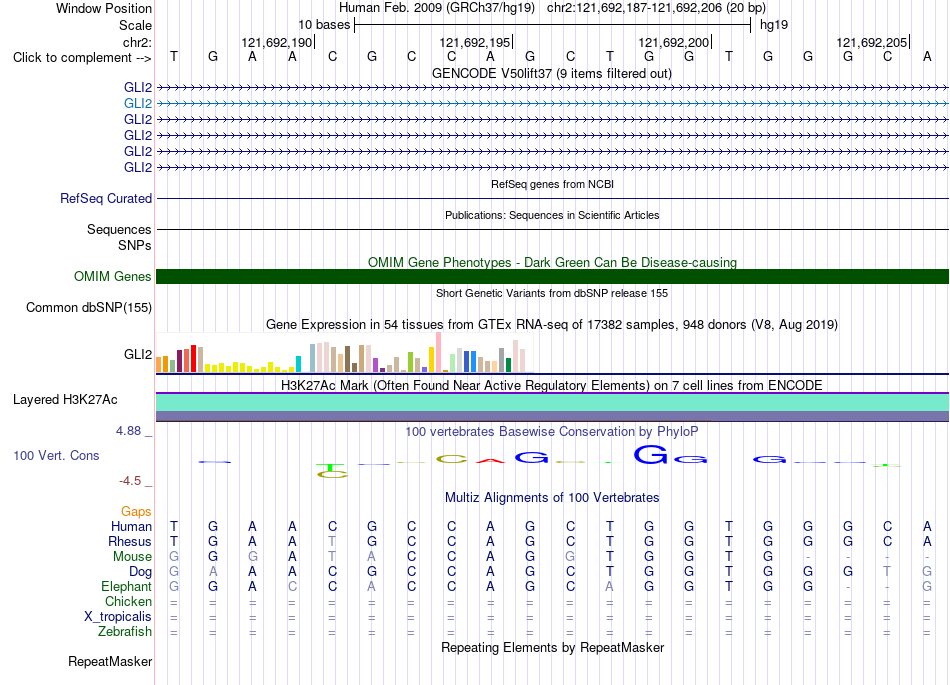This screenshot has height=685, width=950.
Task: Click the turquoise H3K27Ac signal band
Action: pyautogui.click(x=552, y=402)
